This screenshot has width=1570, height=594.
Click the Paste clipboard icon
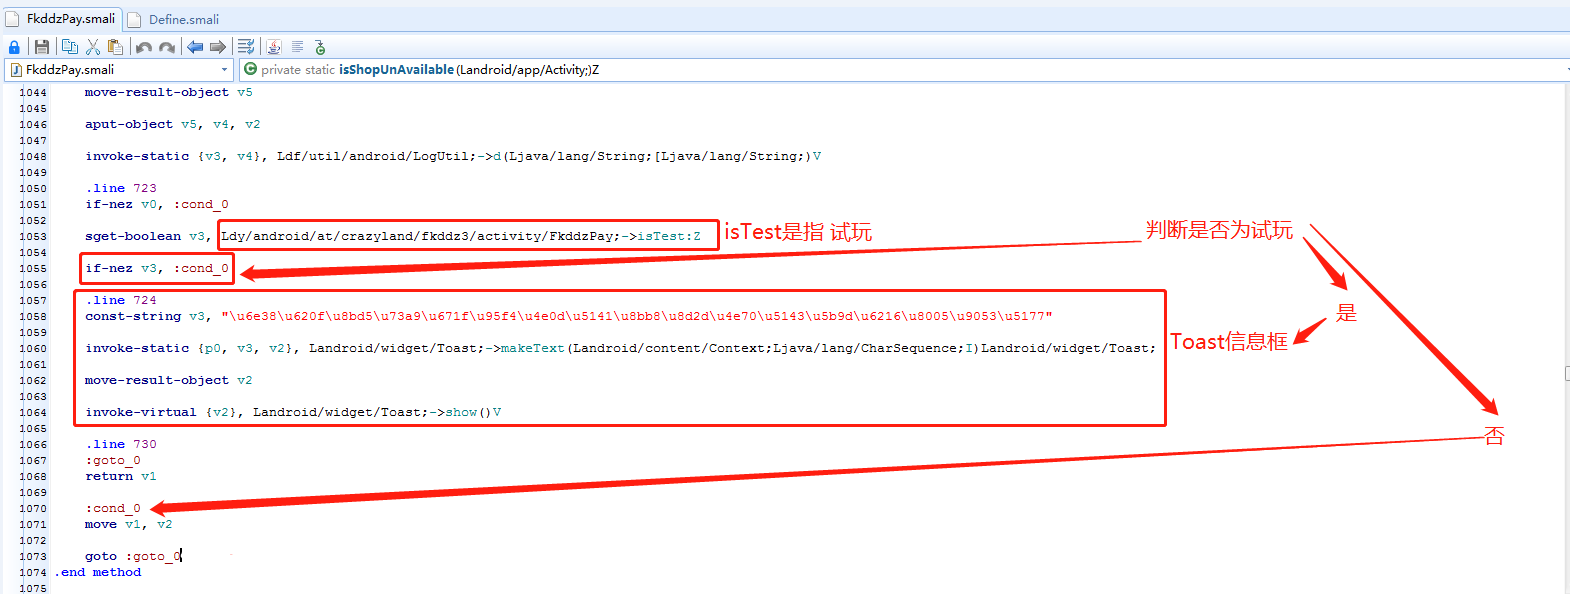[x=115, y=47]
